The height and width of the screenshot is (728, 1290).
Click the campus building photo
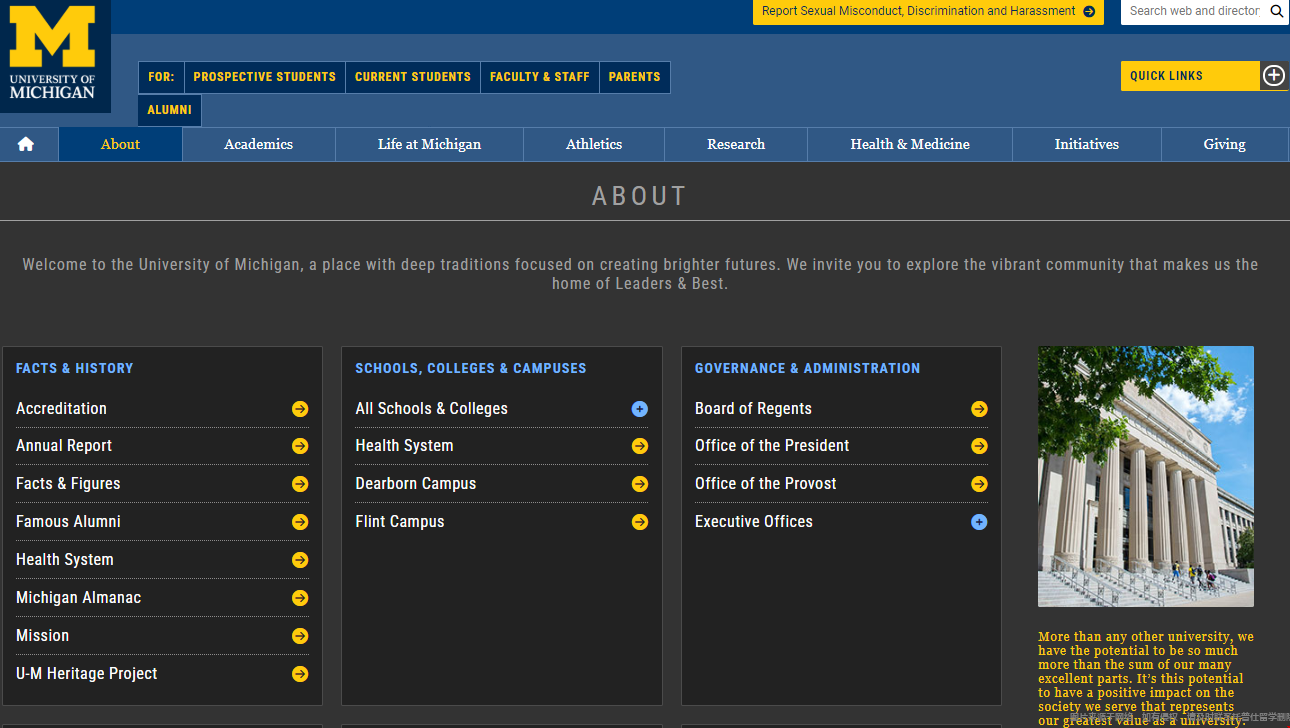pyautogui.click(x=1146, y=476)
